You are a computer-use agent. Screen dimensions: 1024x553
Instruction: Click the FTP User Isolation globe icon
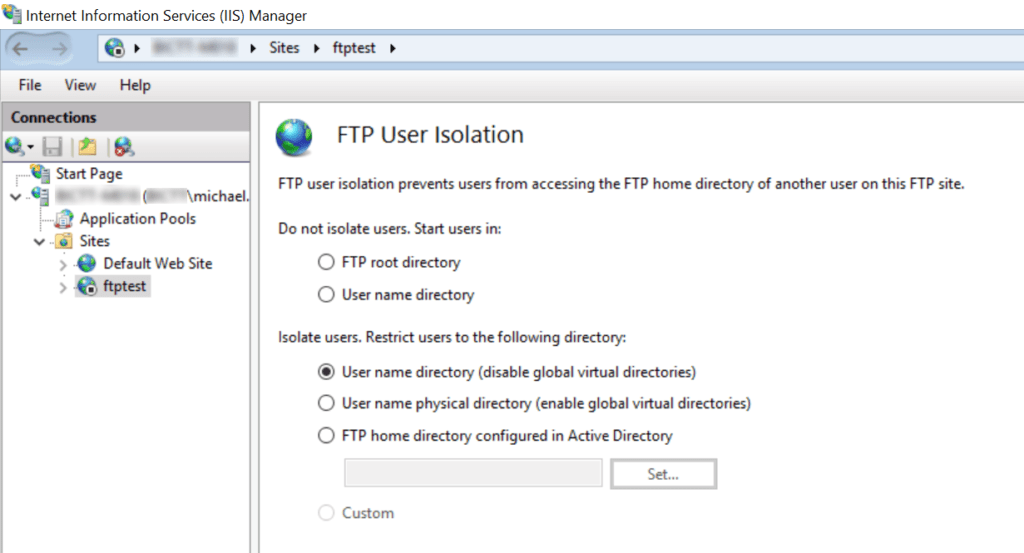click(294, 137)
